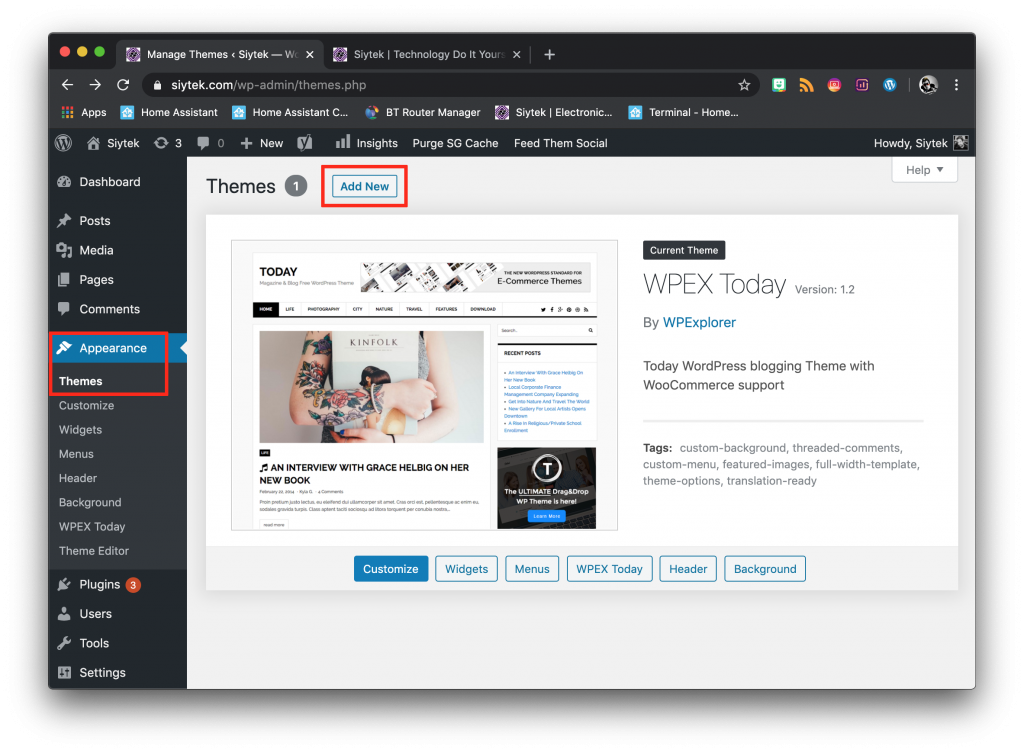This screenshot has height=753, width=1024.
Task: Close the Siytek Technology tab
Action: (x=517, y=54)
